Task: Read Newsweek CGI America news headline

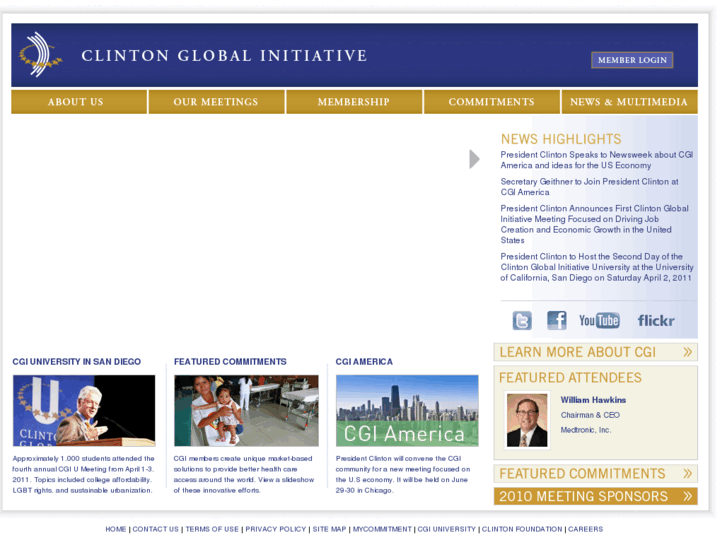Action: pyautogui.click(x=597, y=160)
